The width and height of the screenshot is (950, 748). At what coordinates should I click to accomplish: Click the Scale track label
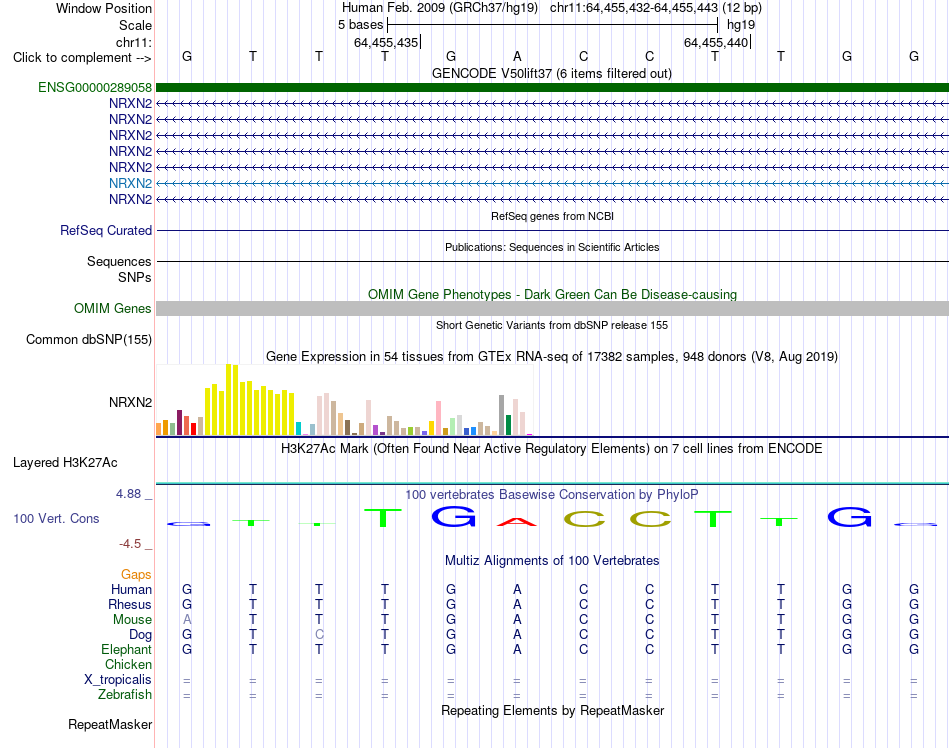(136, 25)
